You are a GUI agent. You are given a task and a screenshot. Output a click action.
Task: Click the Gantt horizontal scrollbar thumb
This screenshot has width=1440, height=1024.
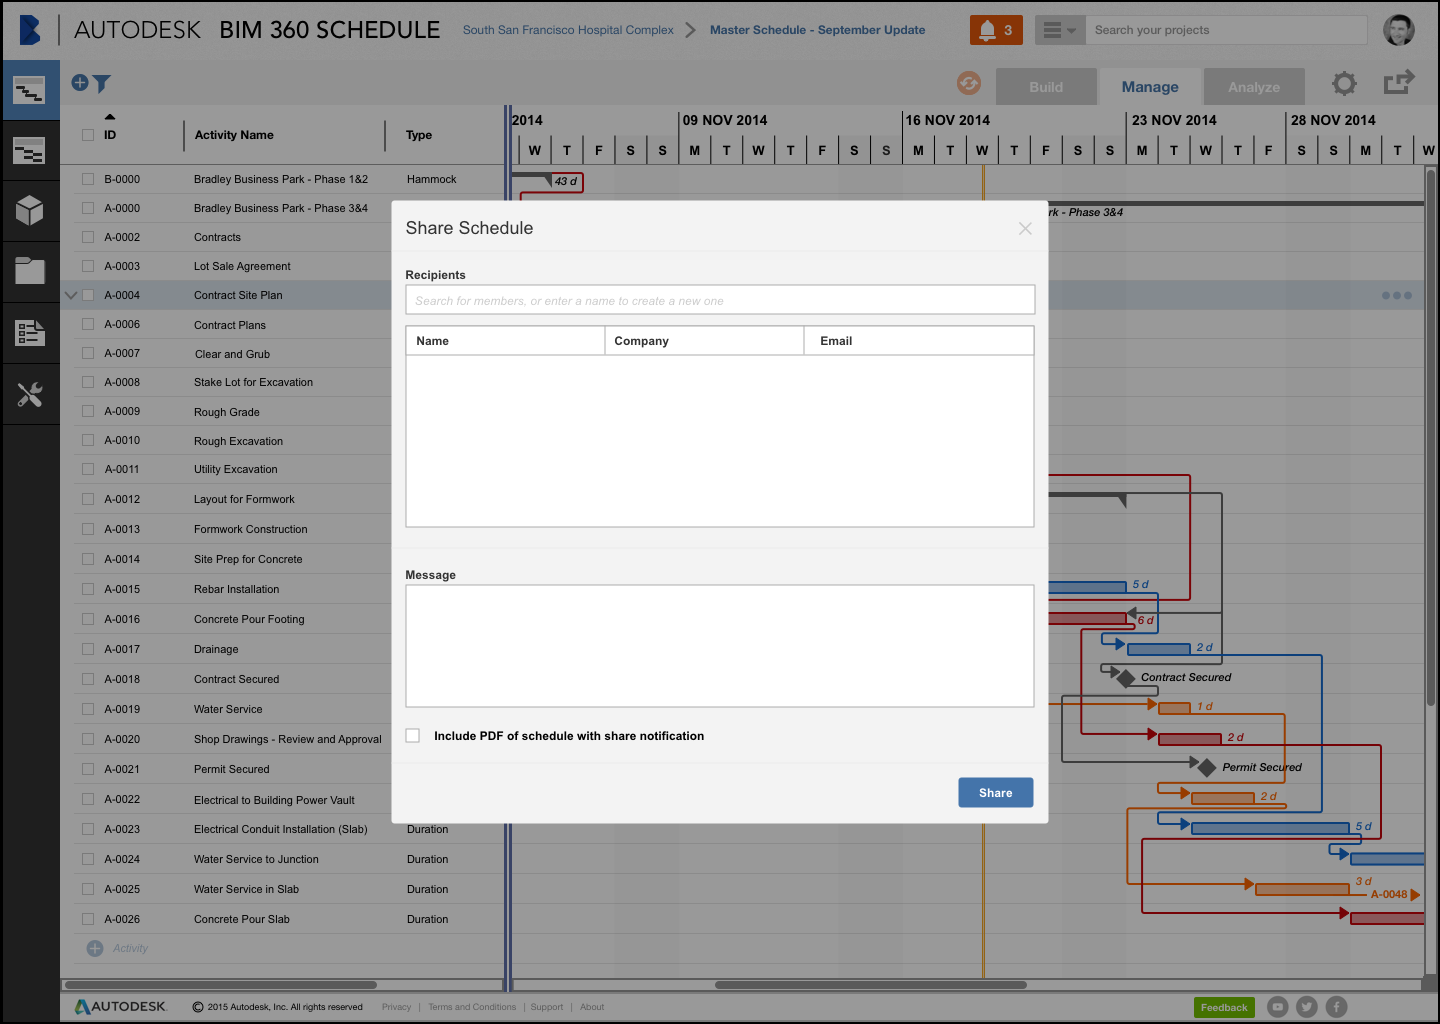[871, 985]
